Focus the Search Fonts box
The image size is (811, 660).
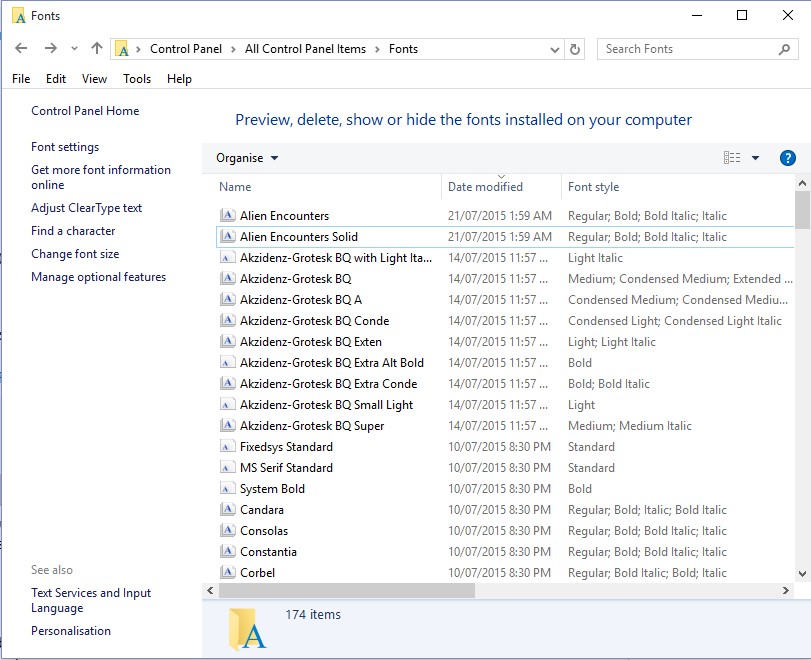coord(697,49)
